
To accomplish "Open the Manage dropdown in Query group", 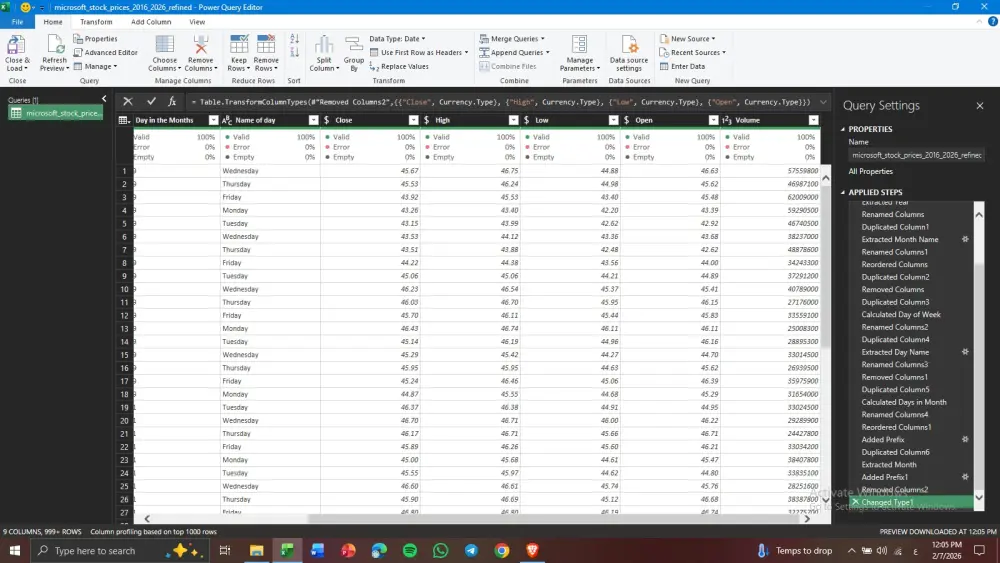I will click(x=96, y=66).
